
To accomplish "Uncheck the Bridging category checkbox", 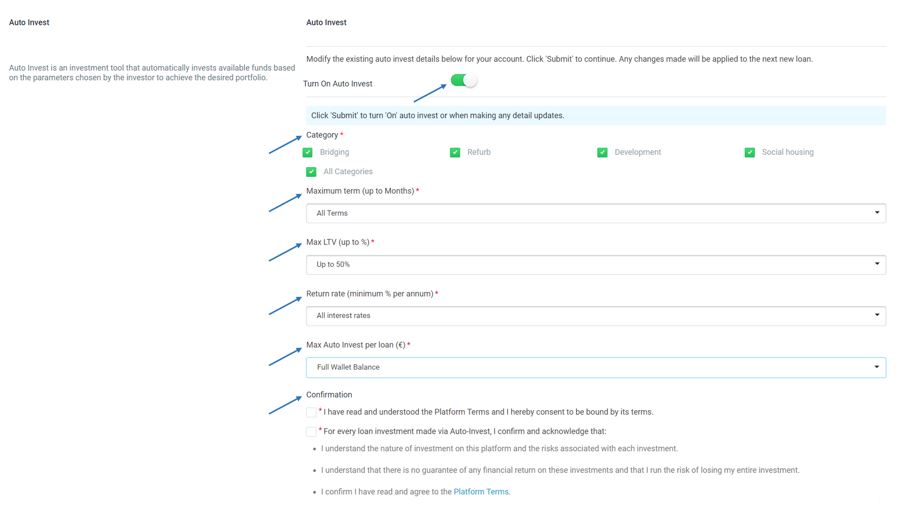I will [308, 153].
